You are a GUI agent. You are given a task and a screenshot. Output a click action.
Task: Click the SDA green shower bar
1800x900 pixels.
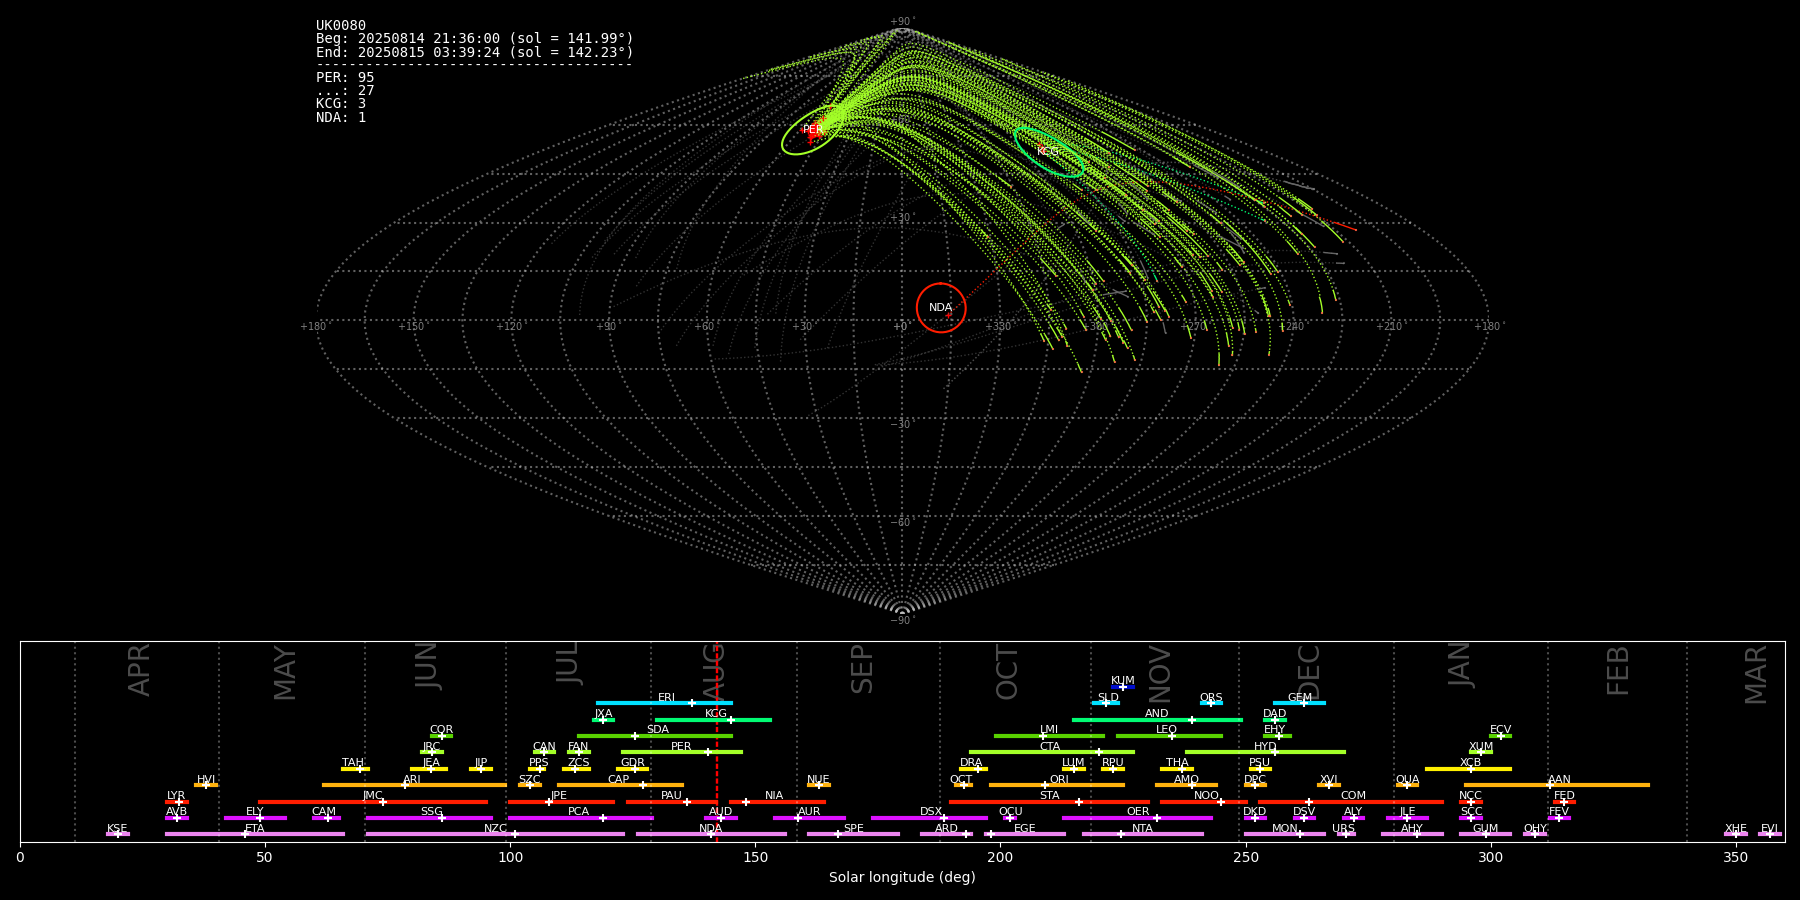(655, 736)
